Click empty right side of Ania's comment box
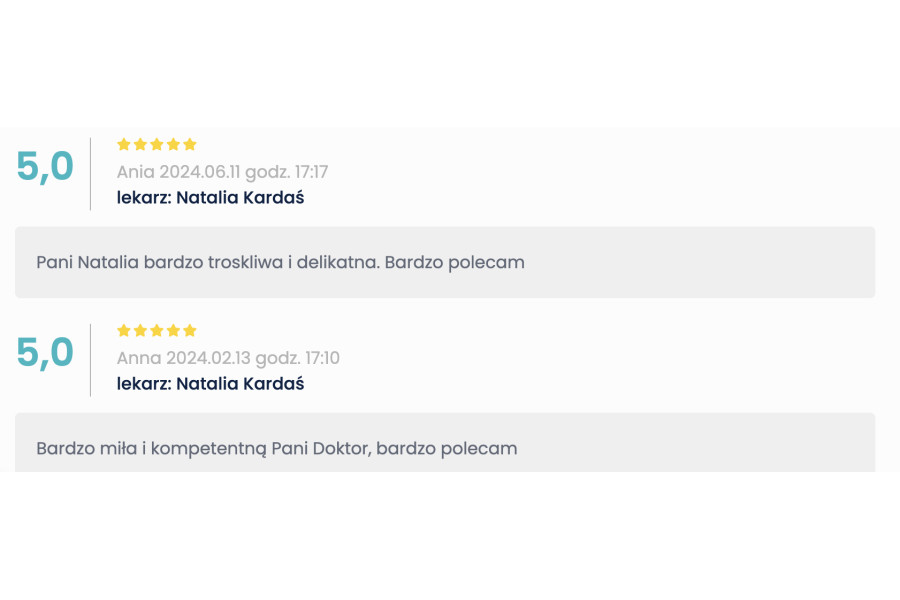900x600 pixels. pyautogui.click(x=750, y=262)
